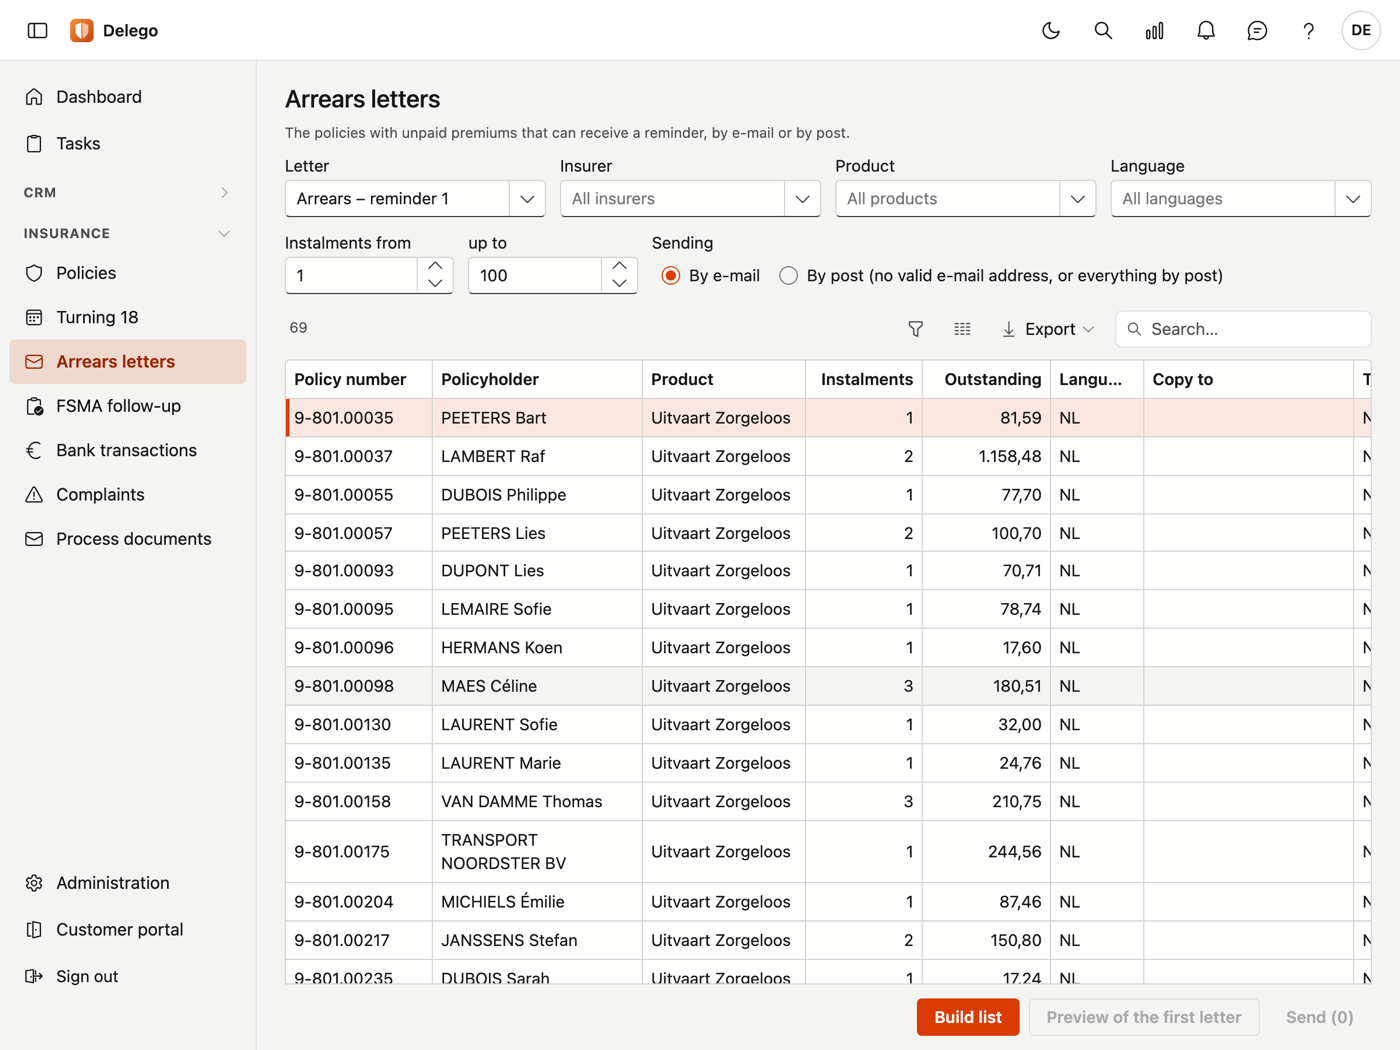Open the chat messages icon
Viewport: 1400px width, 1050px height.
tap(1257, 30)
